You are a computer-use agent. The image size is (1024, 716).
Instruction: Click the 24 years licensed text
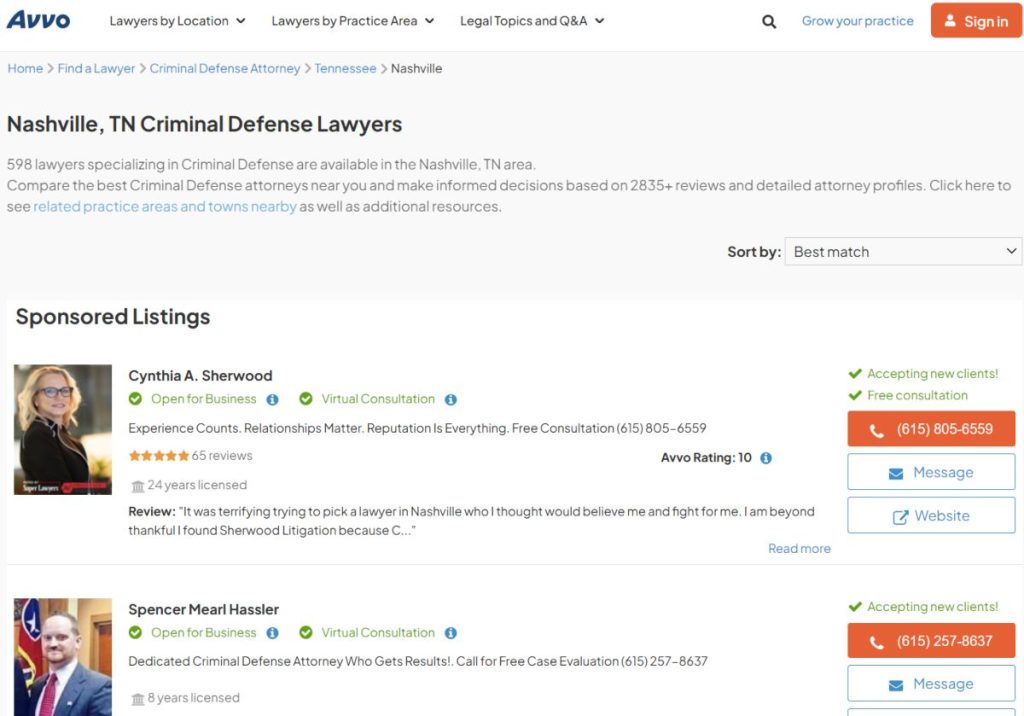click(x=197, y=485)
